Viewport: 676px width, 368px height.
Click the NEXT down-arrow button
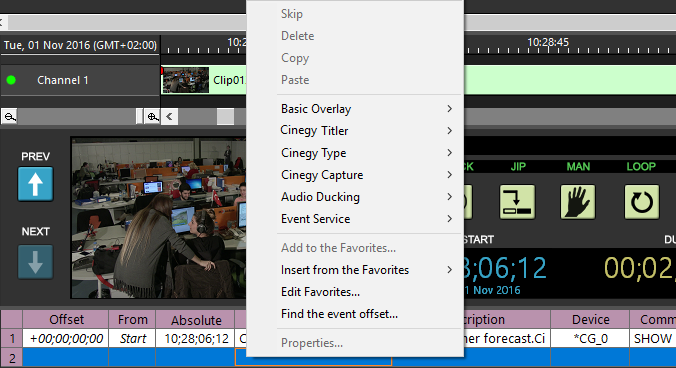coord(35,262)
